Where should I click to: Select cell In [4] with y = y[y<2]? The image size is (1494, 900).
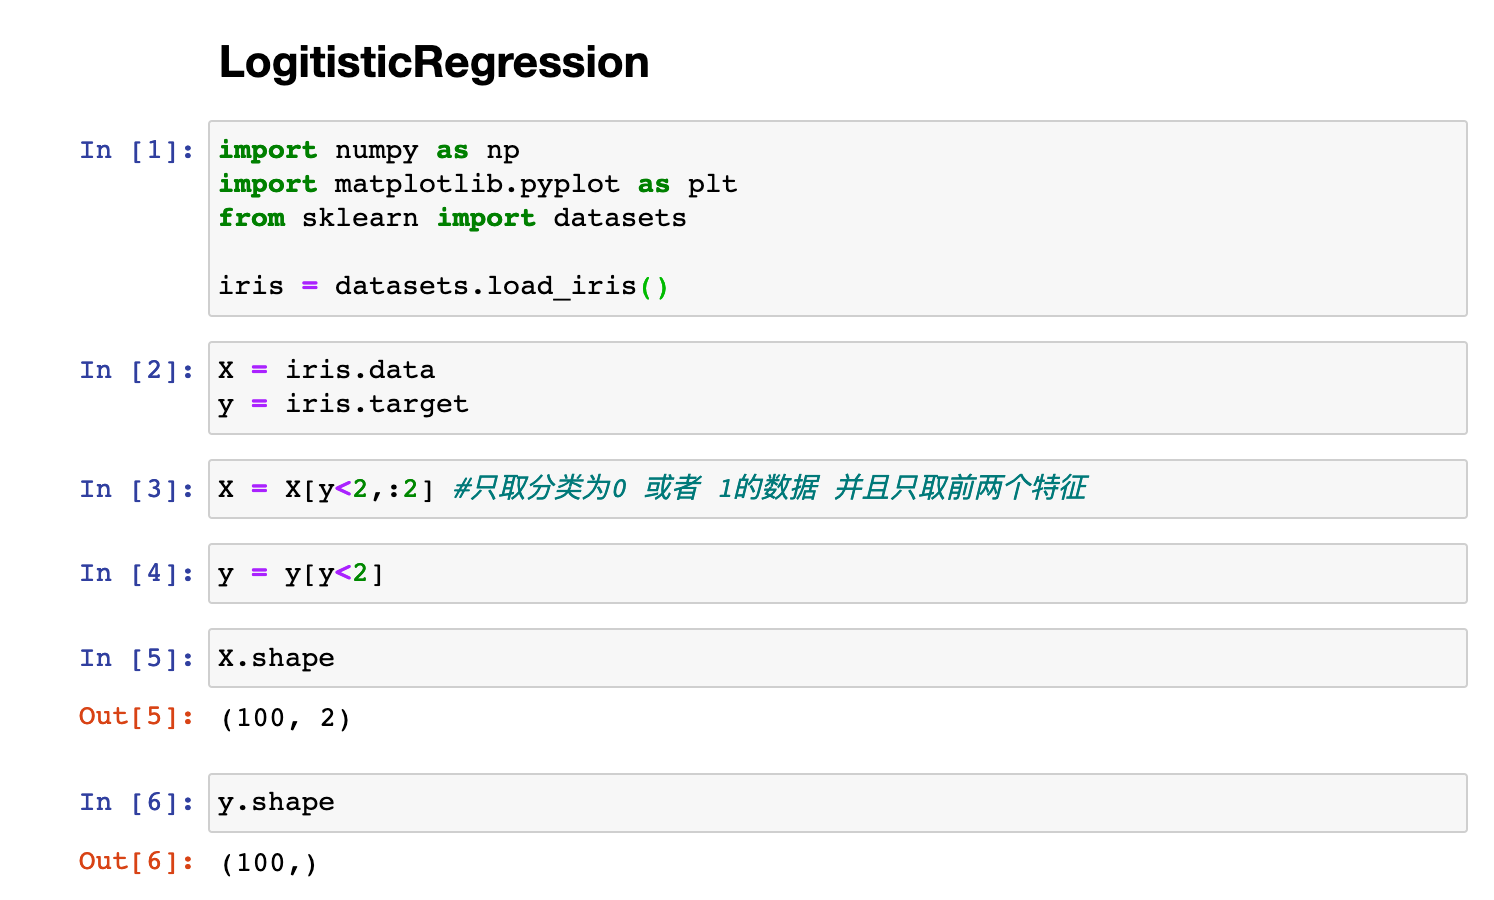(837, 573)
